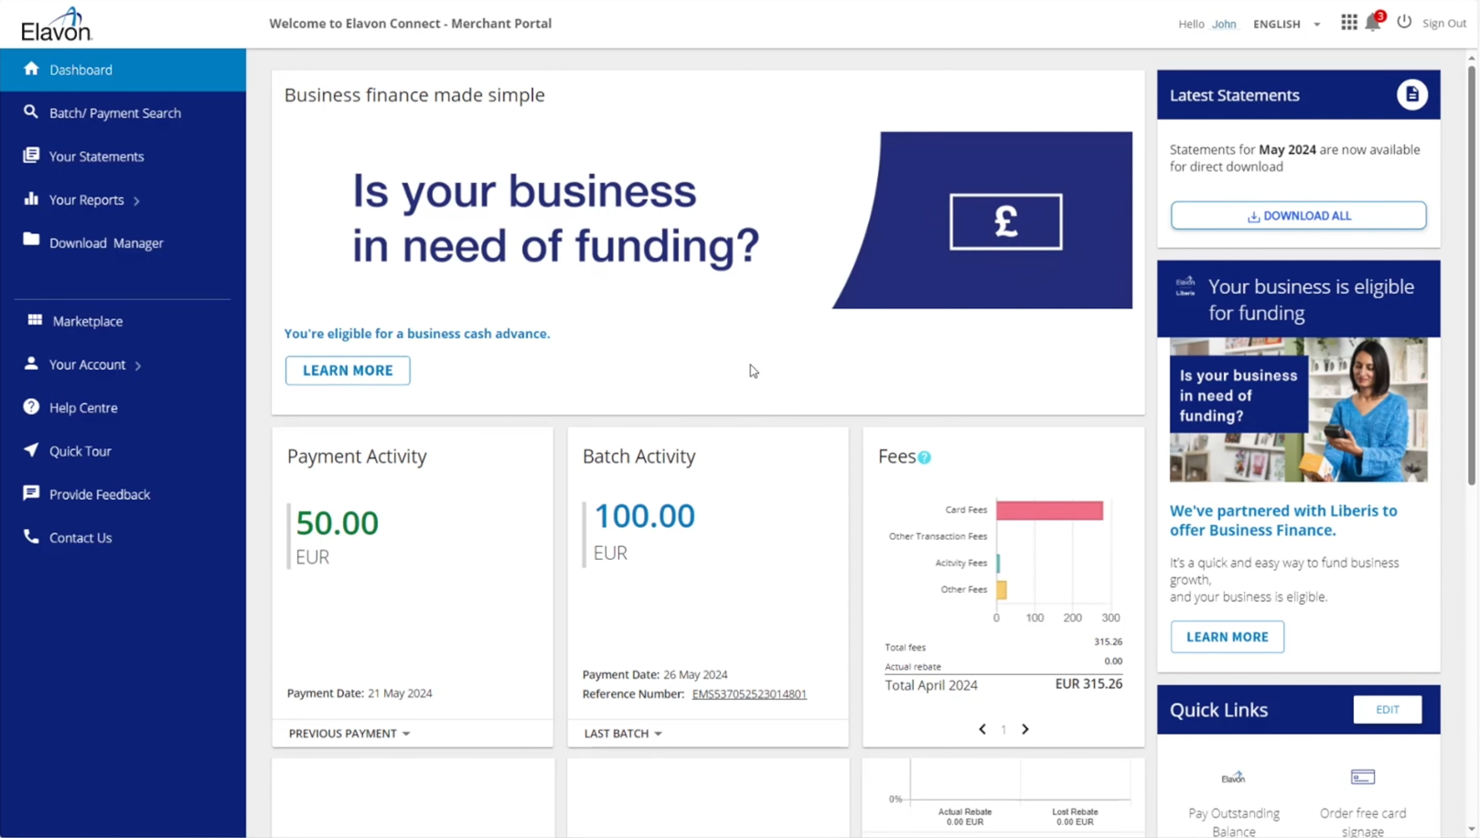Screen dimensions: 1480x838
Task: Click the Provide Feedback chat icon
Action: (x=31, y=493)
